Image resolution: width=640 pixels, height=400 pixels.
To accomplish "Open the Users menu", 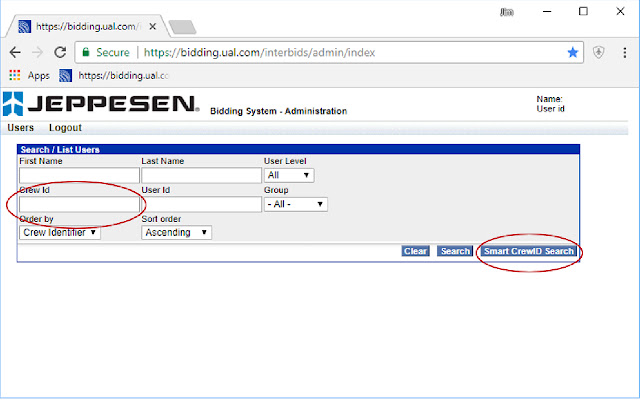I will tap(20, 128).
